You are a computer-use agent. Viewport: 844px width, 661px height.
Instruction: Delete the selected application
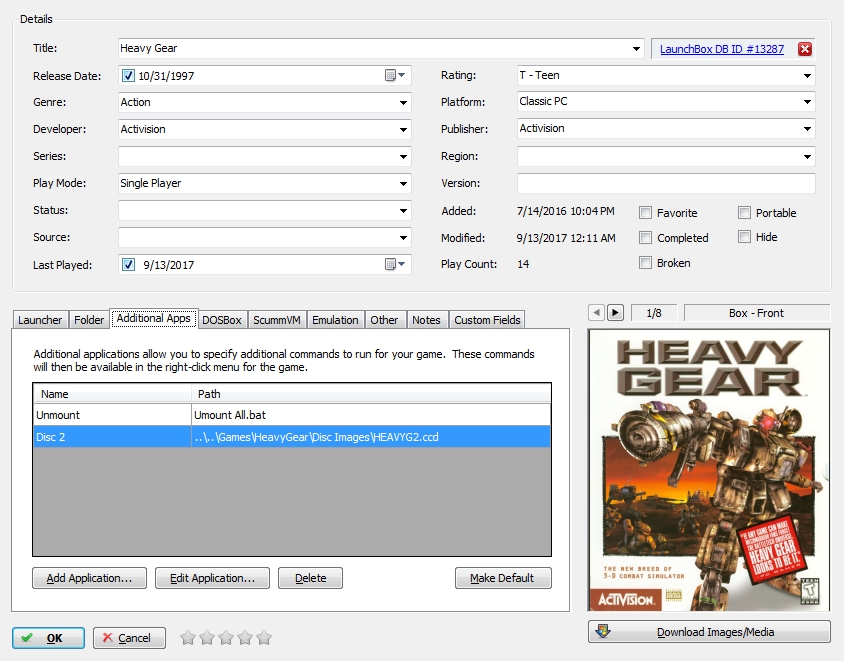tap(311, 578)
